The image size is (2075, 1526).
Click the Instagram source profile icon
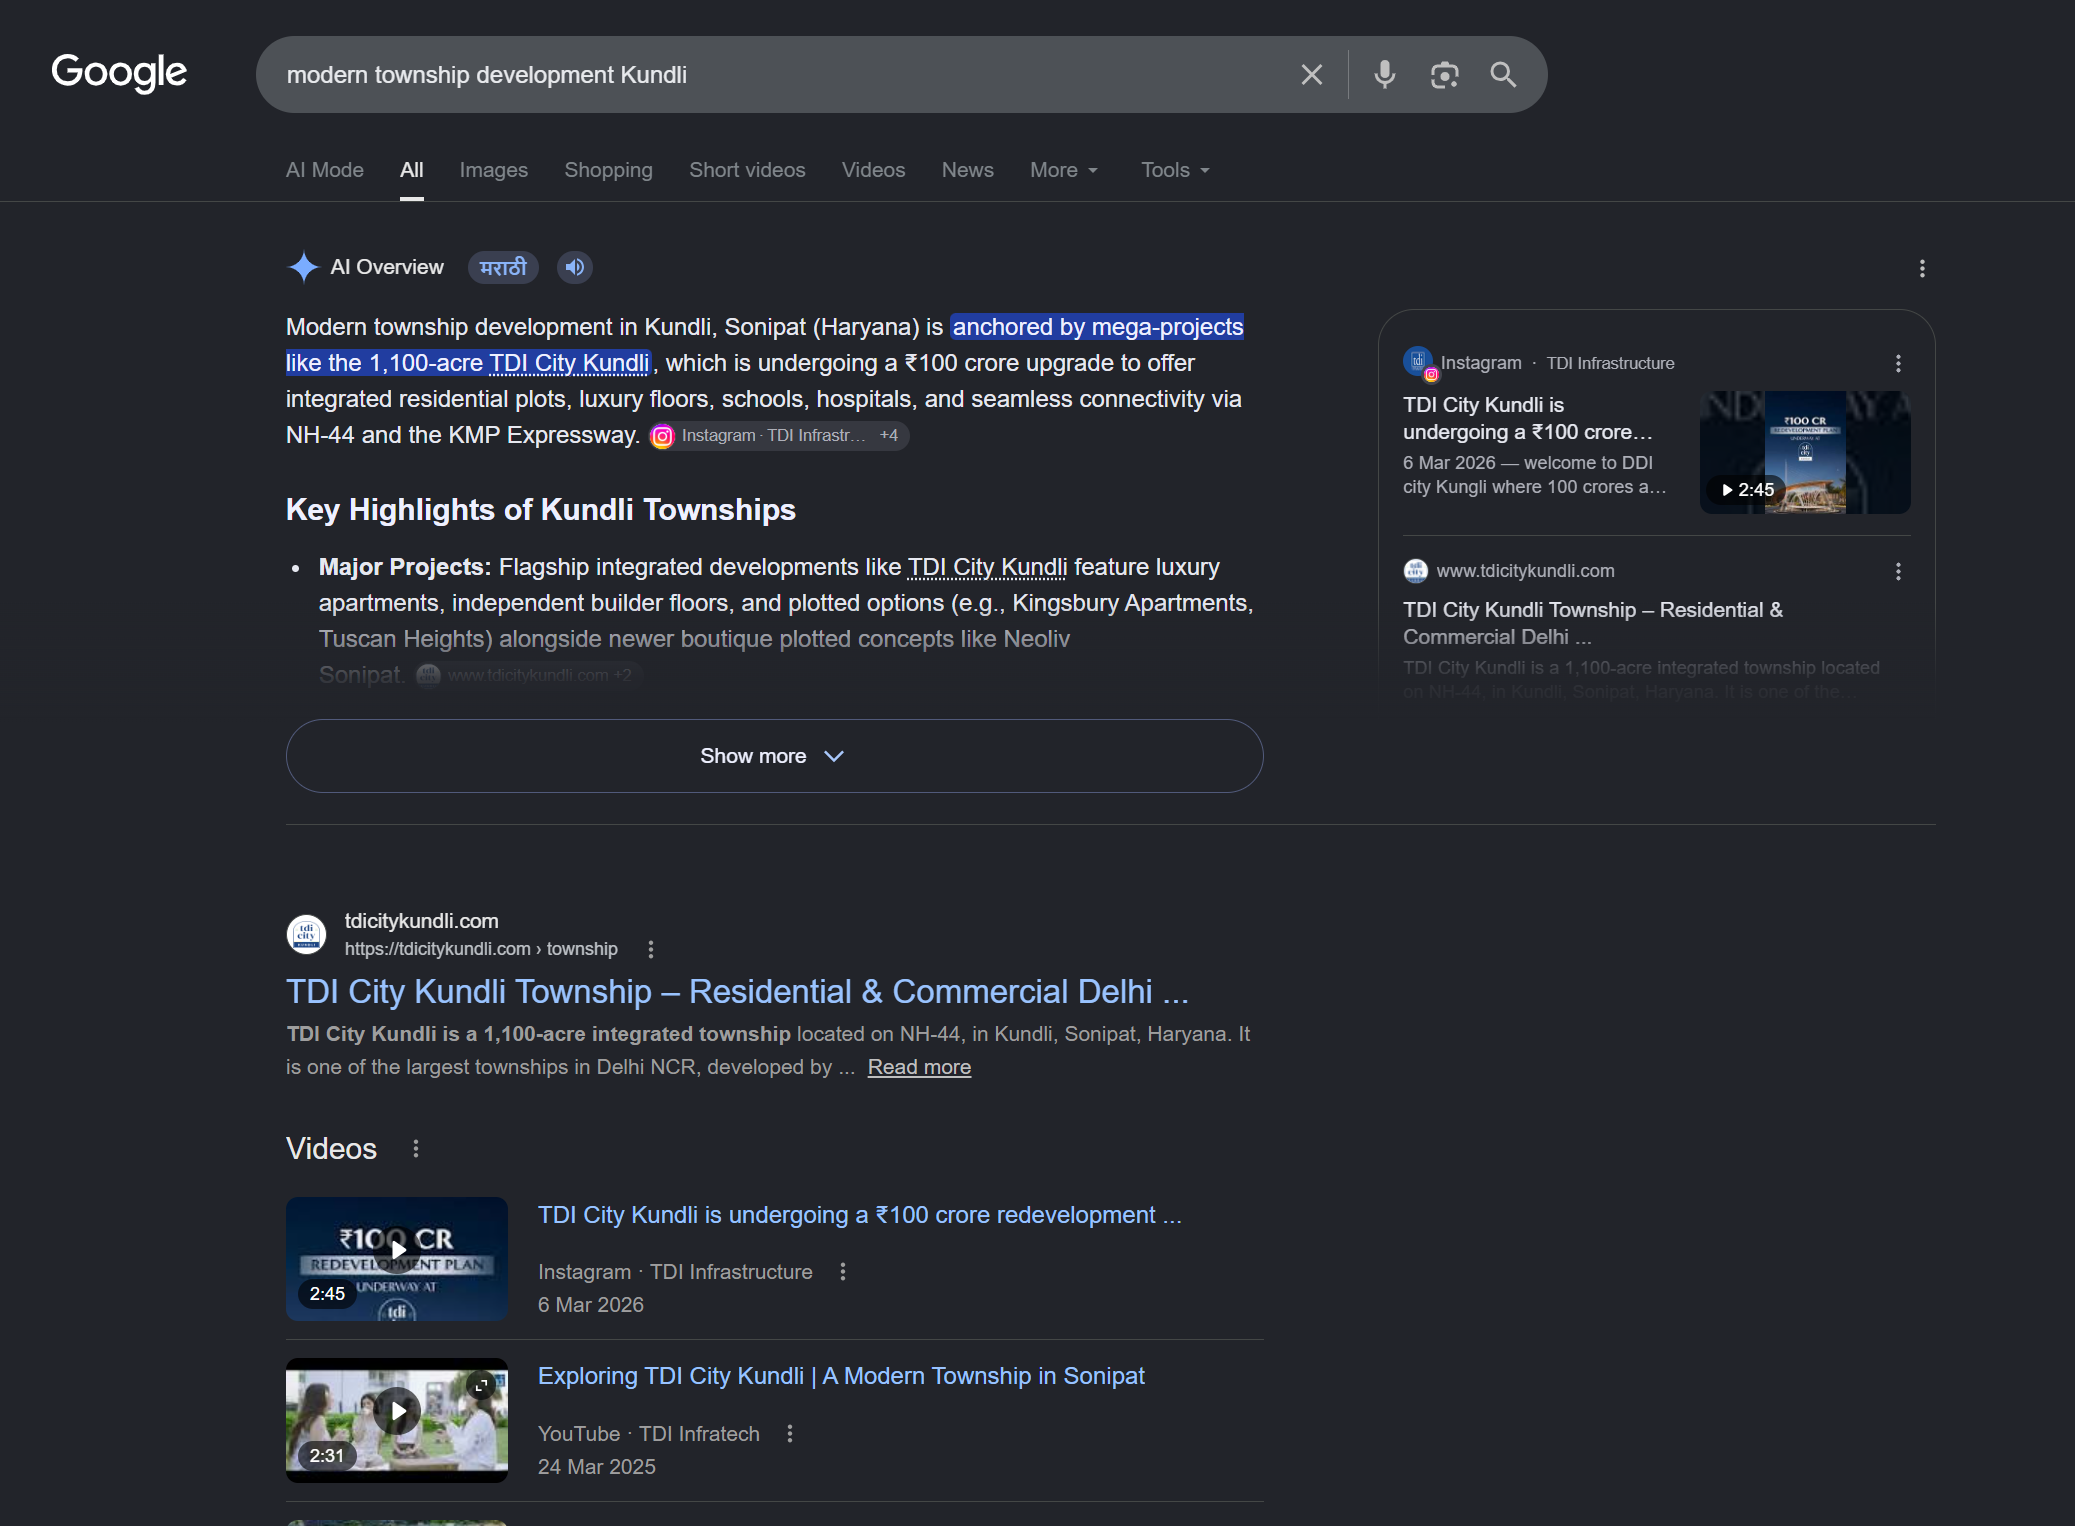point(1418,362)
